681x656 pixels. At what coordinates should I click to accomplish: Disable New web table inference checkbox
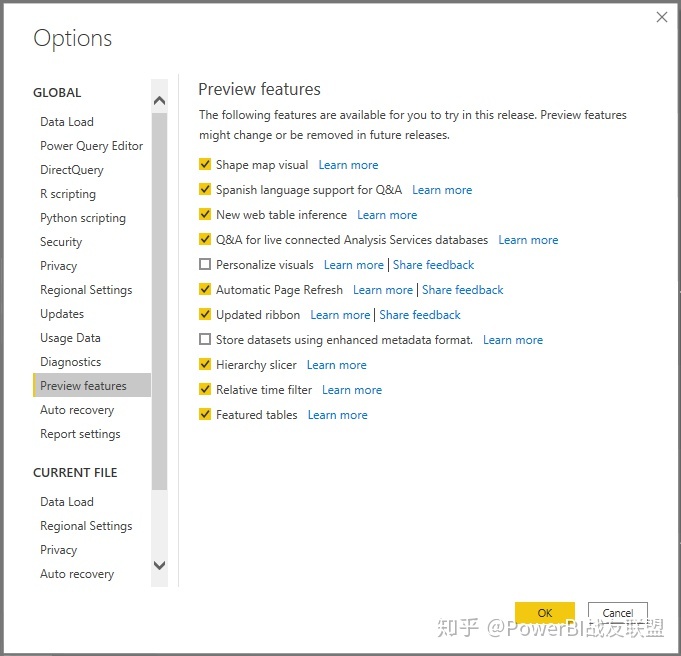pos(205,214)
